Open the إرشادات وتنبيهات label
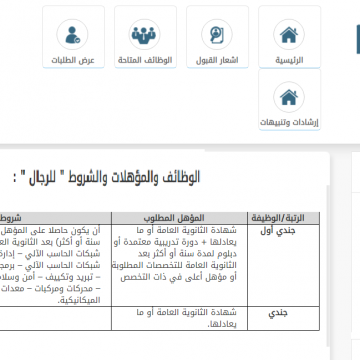Image resolution: width=360 pixels, height=360 pixels. point(289,122)
